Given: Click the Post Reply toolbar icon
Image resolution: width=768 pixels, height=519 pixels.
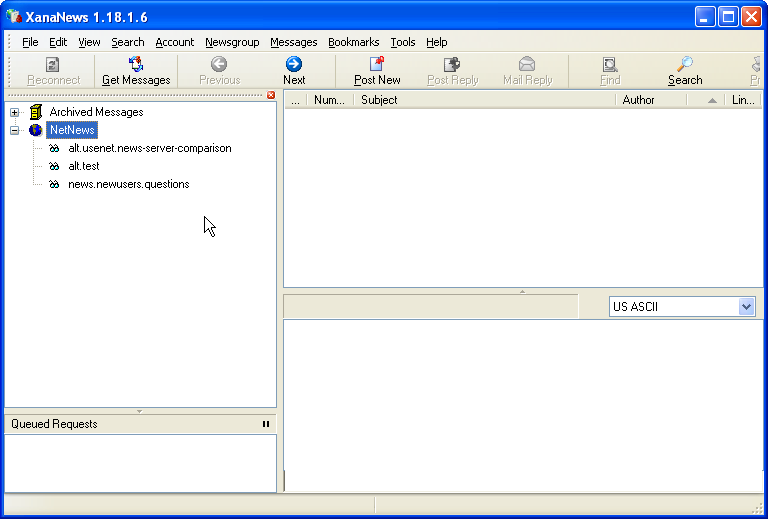Looking at the screenshot, I should pyautogui.click(x=452, y=64).
